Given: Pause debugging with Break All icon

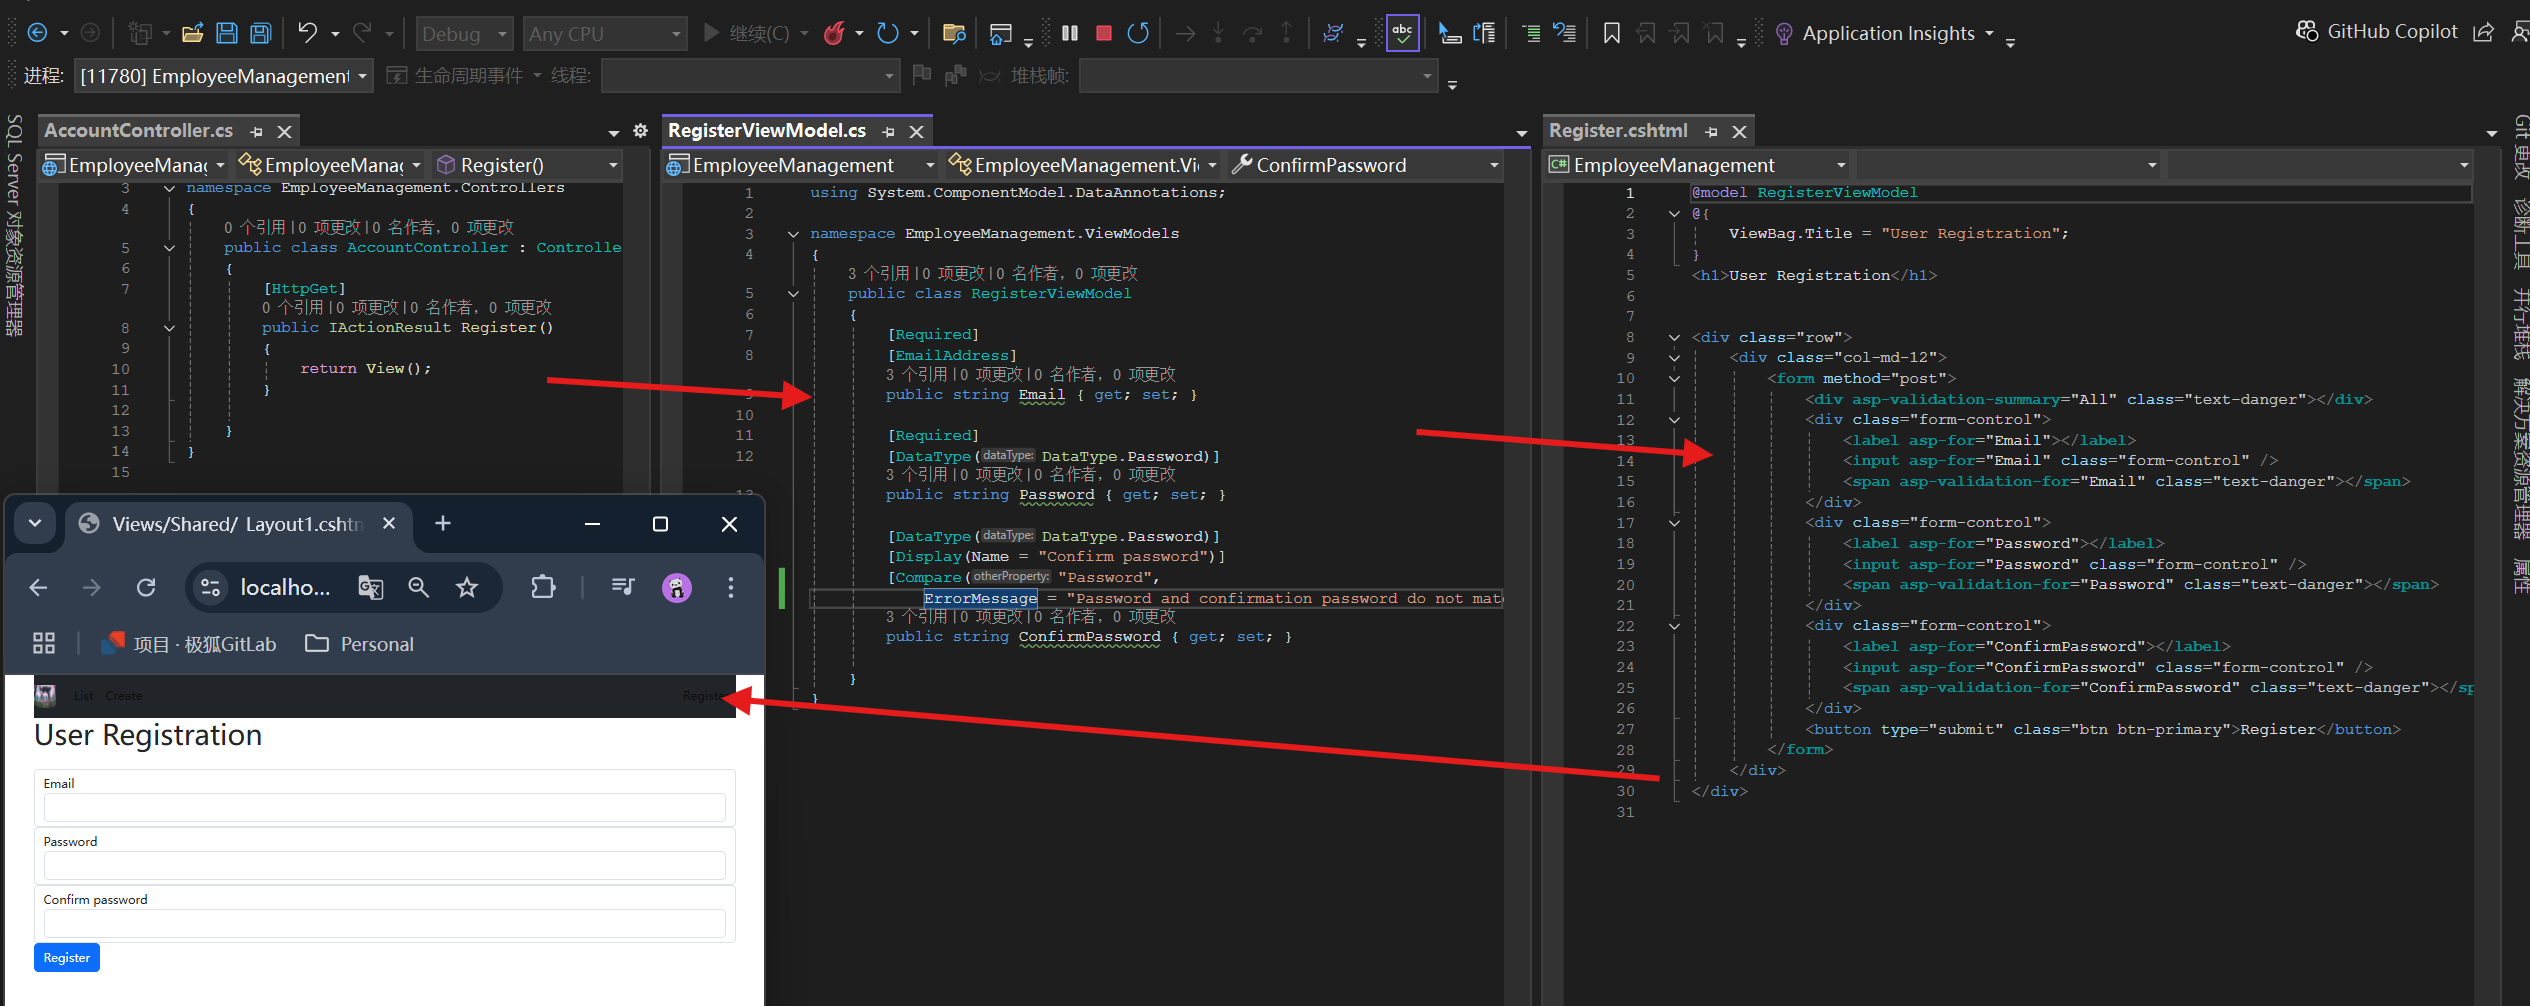Looking at the screenshot, I should tap(1070, 33).
